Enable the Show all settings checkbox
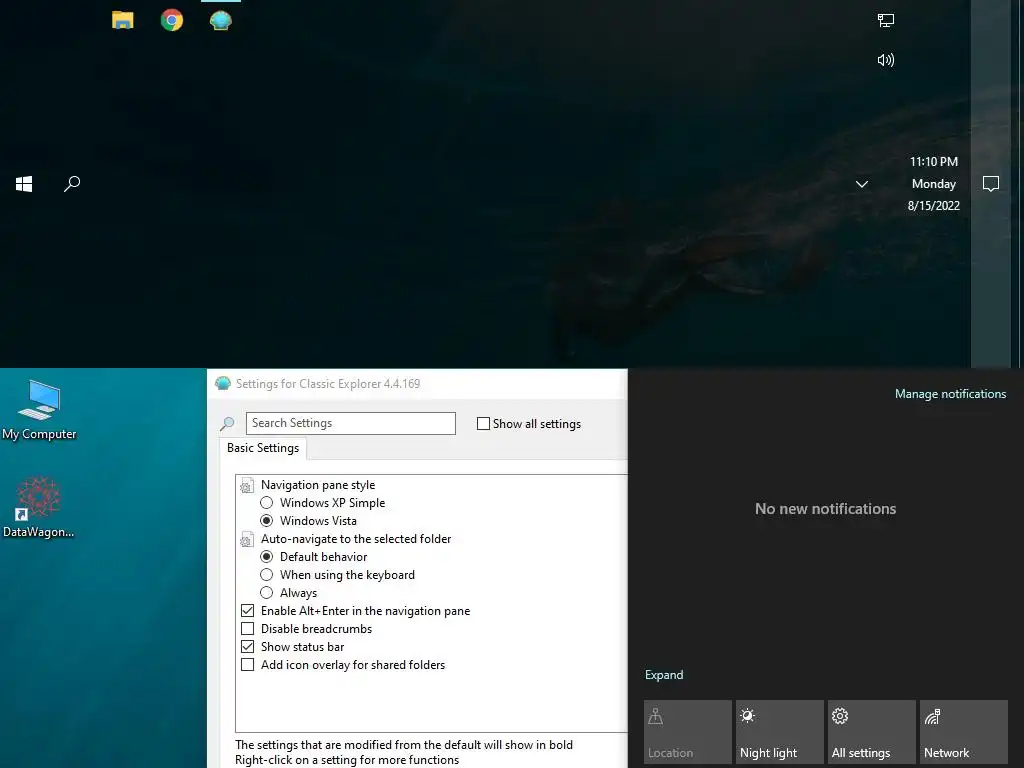The width and height of the screenshot is (1024, 768). [483, 424]
